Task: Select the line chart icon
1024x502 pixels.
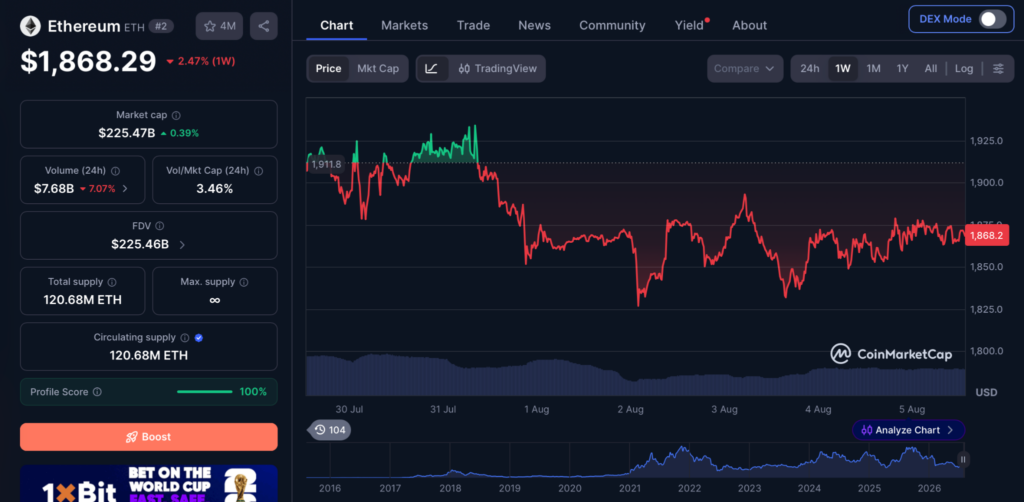Action: 432,69
